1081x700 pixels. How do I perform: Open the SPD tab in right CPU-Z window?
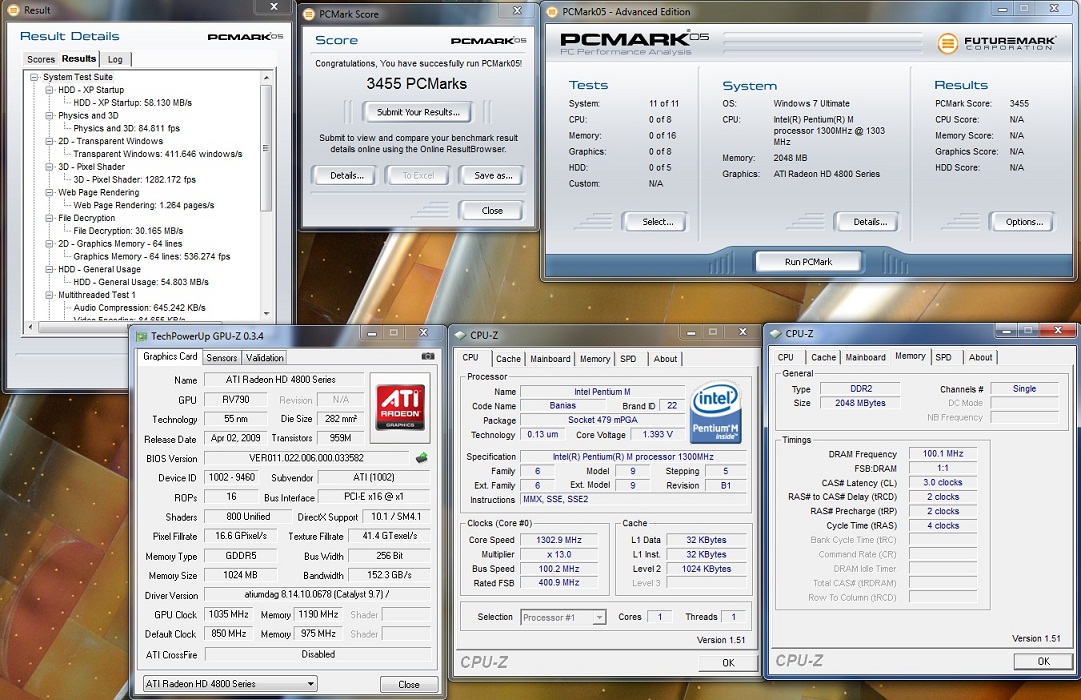[x=943, y=357]
